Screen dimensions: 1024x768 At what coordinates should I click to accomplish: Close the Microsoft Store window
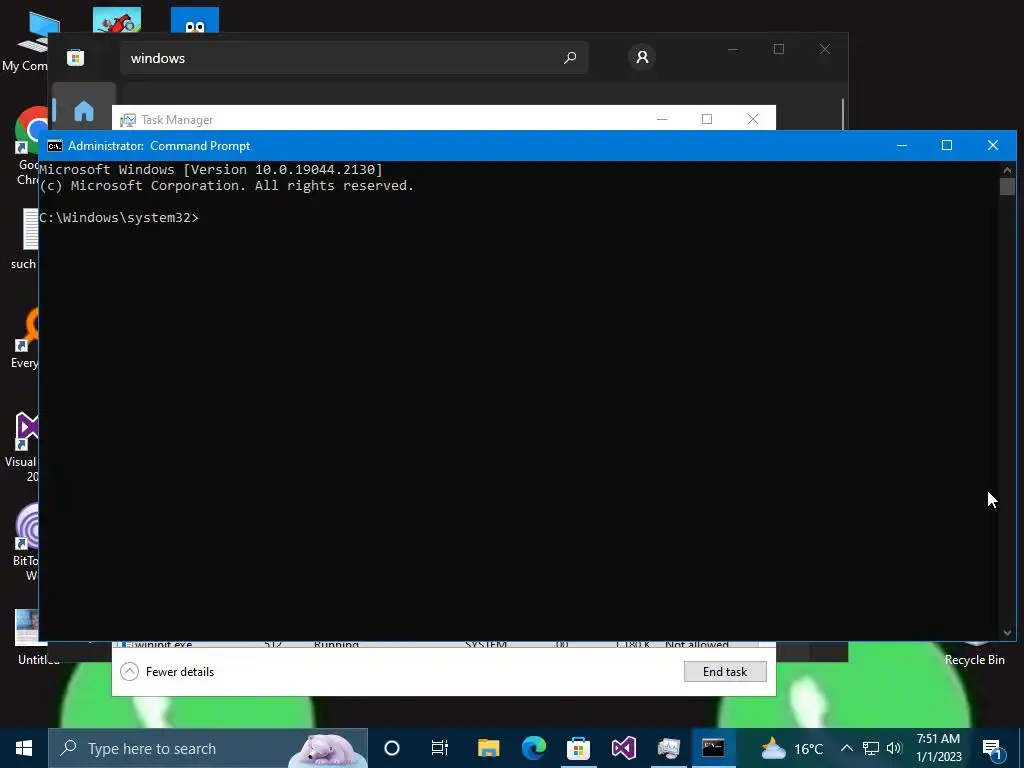tap(825, 50)
